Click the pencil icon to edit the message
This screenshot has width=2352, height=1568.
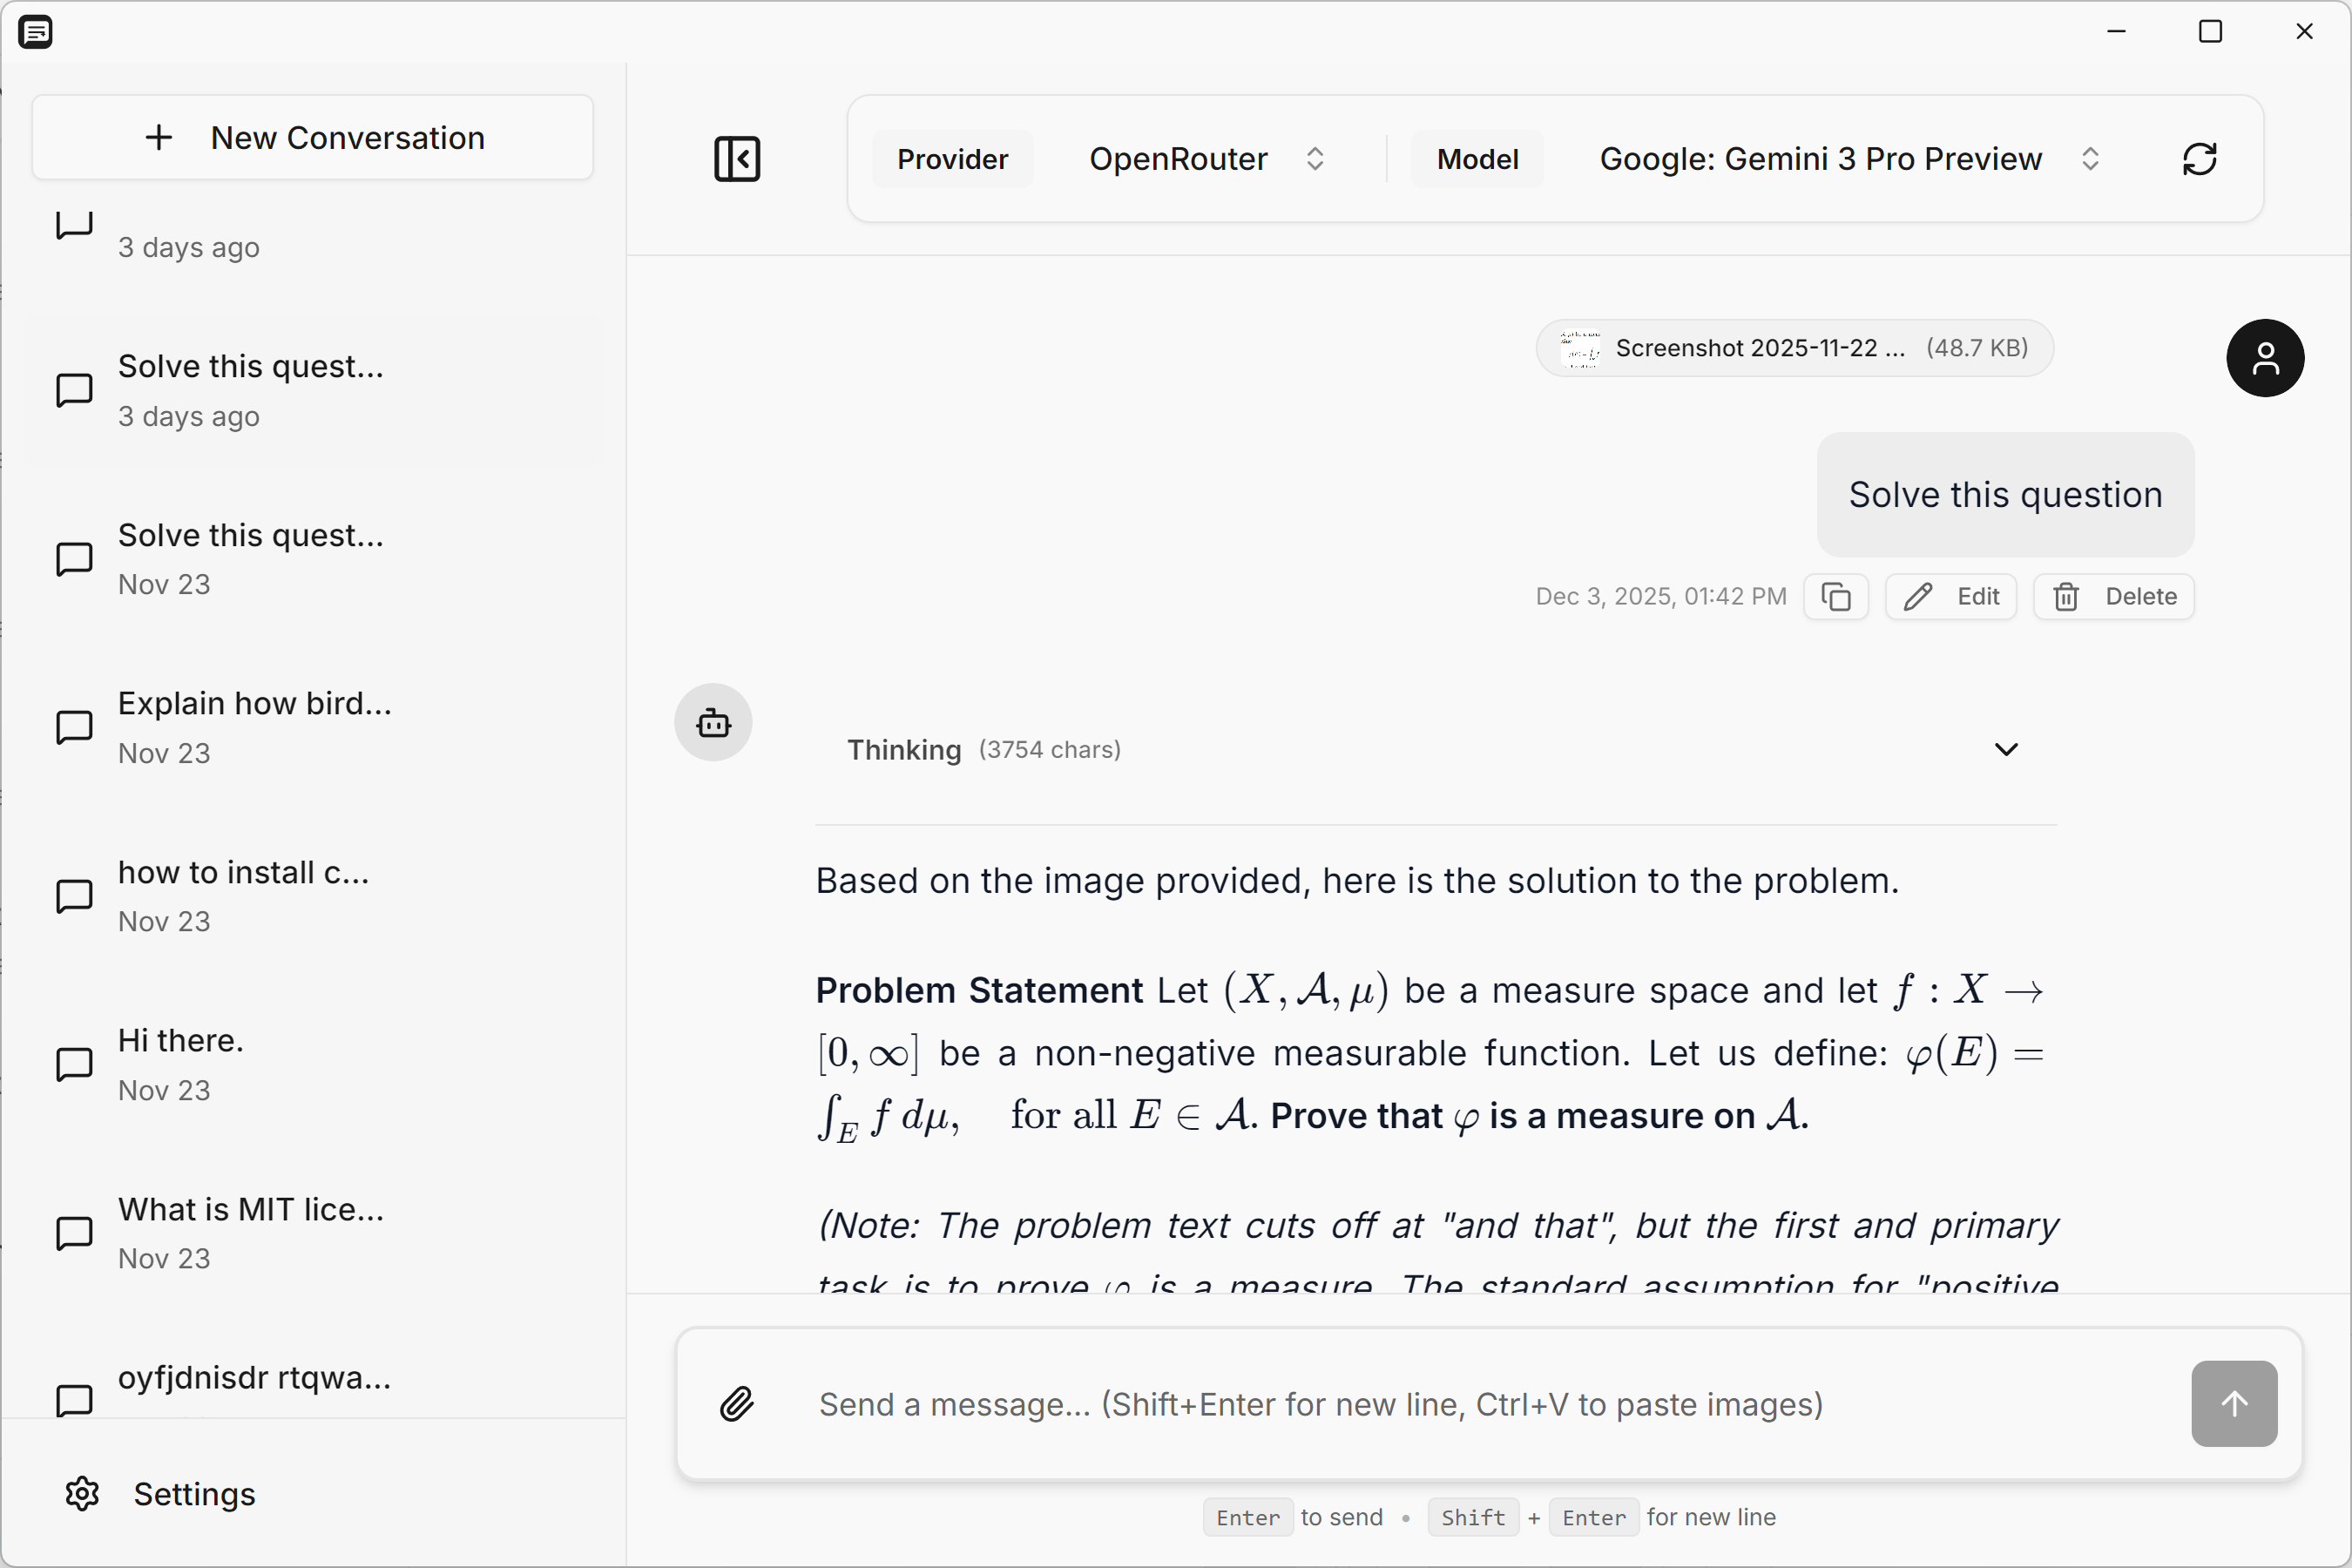pos(1920,596)
